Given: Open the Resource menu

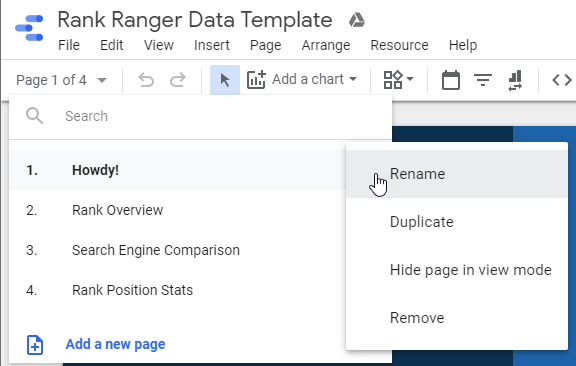Looking at the screenshot, I should pyautogui.click(x=399, y=45).
